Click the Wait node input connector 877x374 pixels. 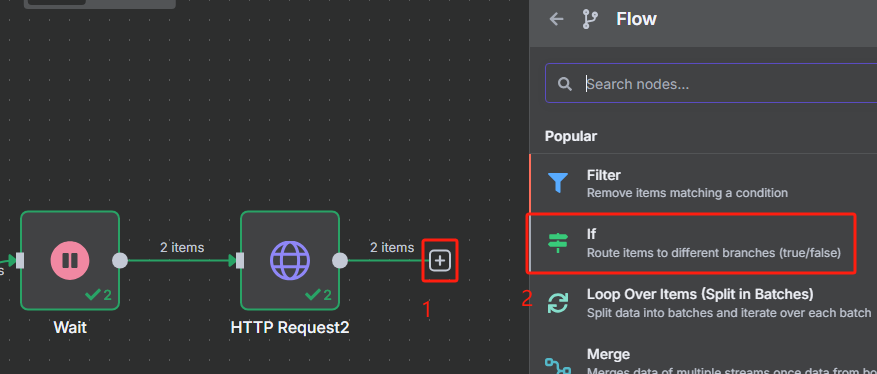tap(20, 261)
